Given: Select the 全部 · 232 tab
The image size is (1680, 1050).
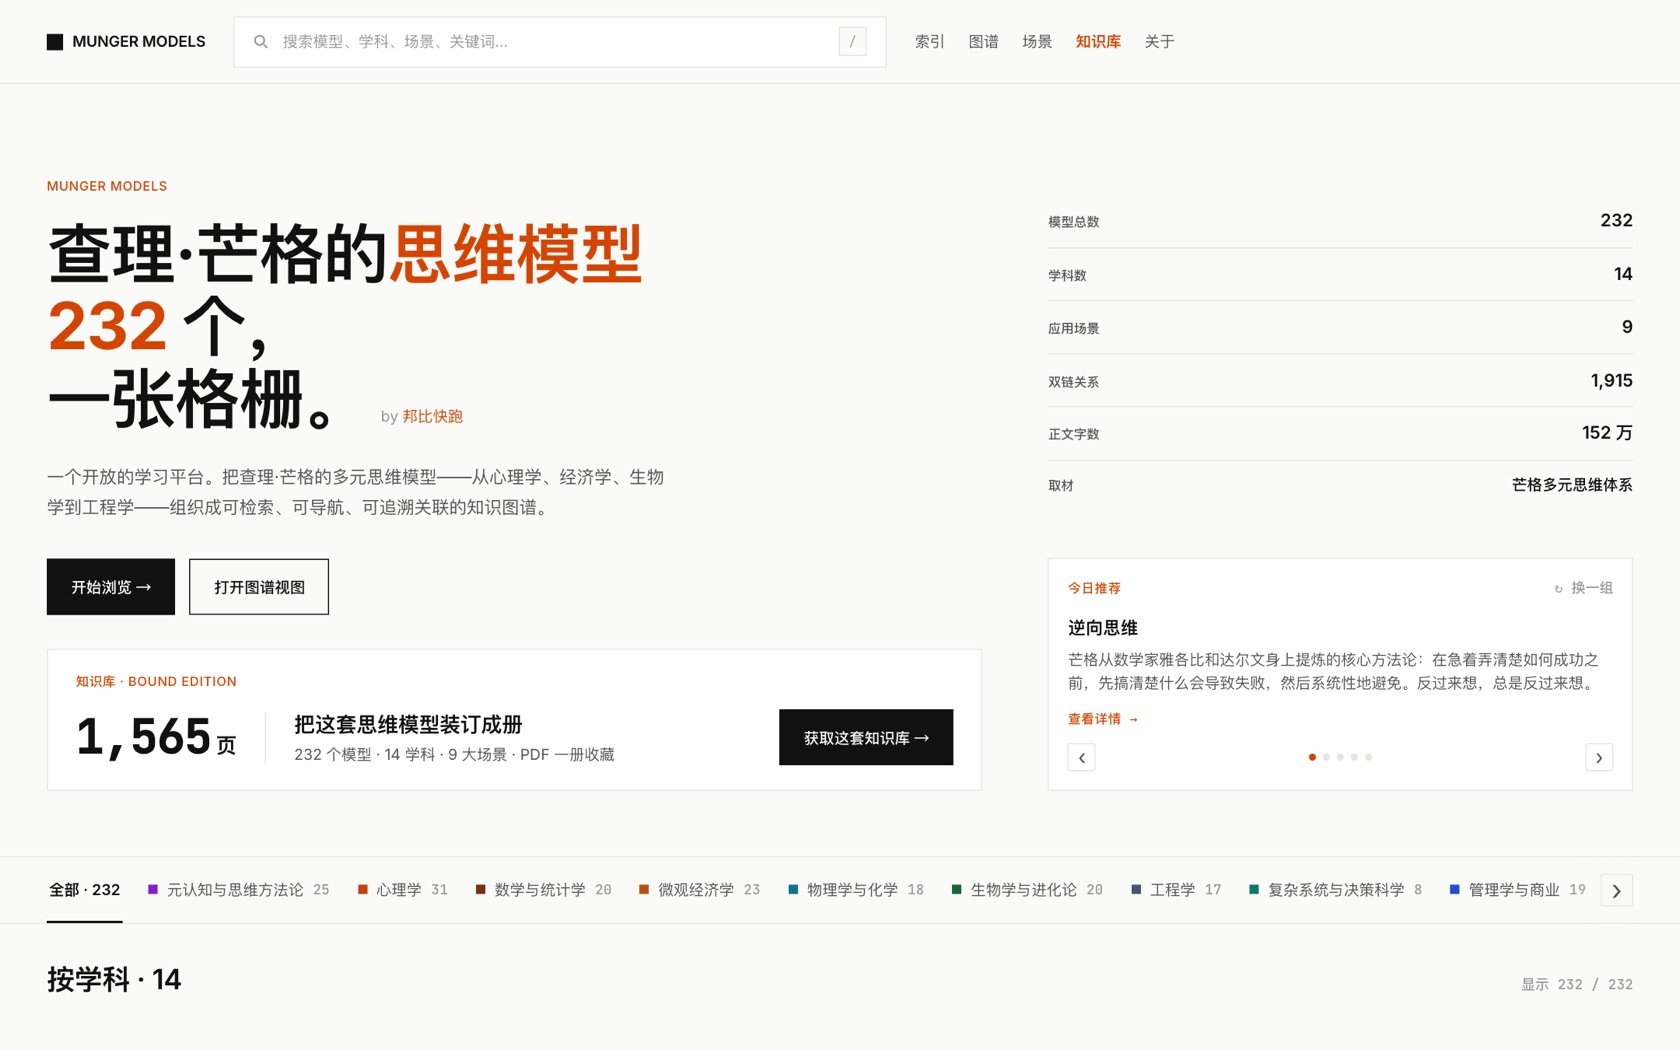Looking at the screenshot, I should [x=85, y=890].
